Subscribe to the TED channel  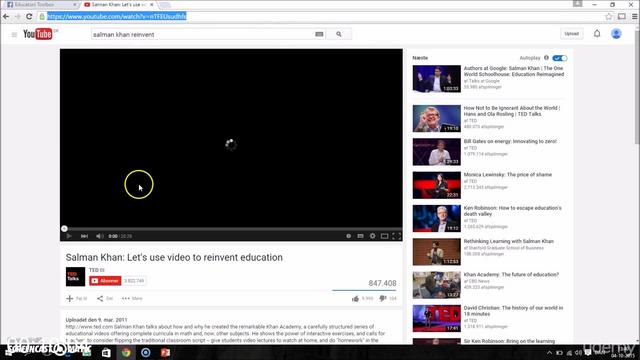[x=105, y=281]
